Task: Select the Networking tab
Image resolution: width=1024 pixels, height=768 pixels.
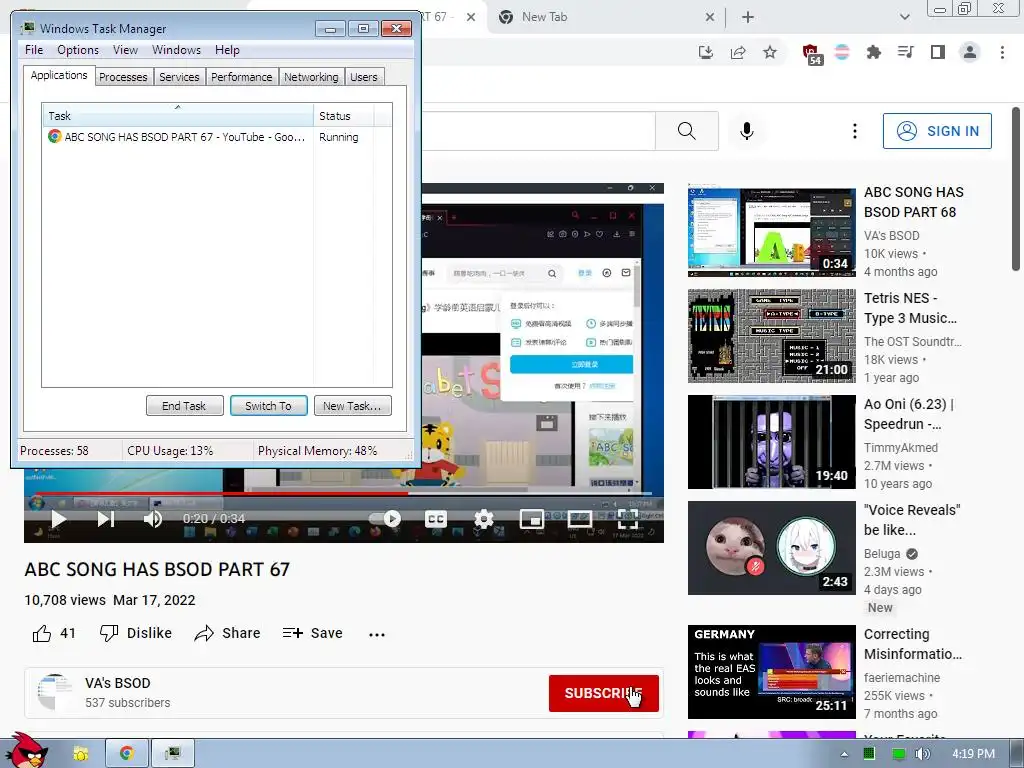Action: (311, 77)
